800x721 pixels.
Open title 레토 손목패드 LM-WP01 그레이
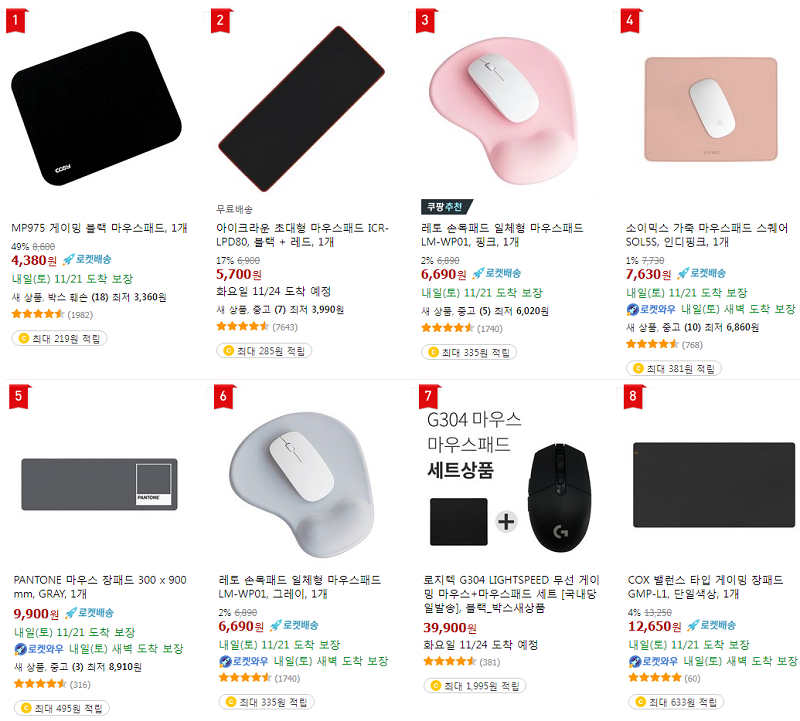(299, 587)
